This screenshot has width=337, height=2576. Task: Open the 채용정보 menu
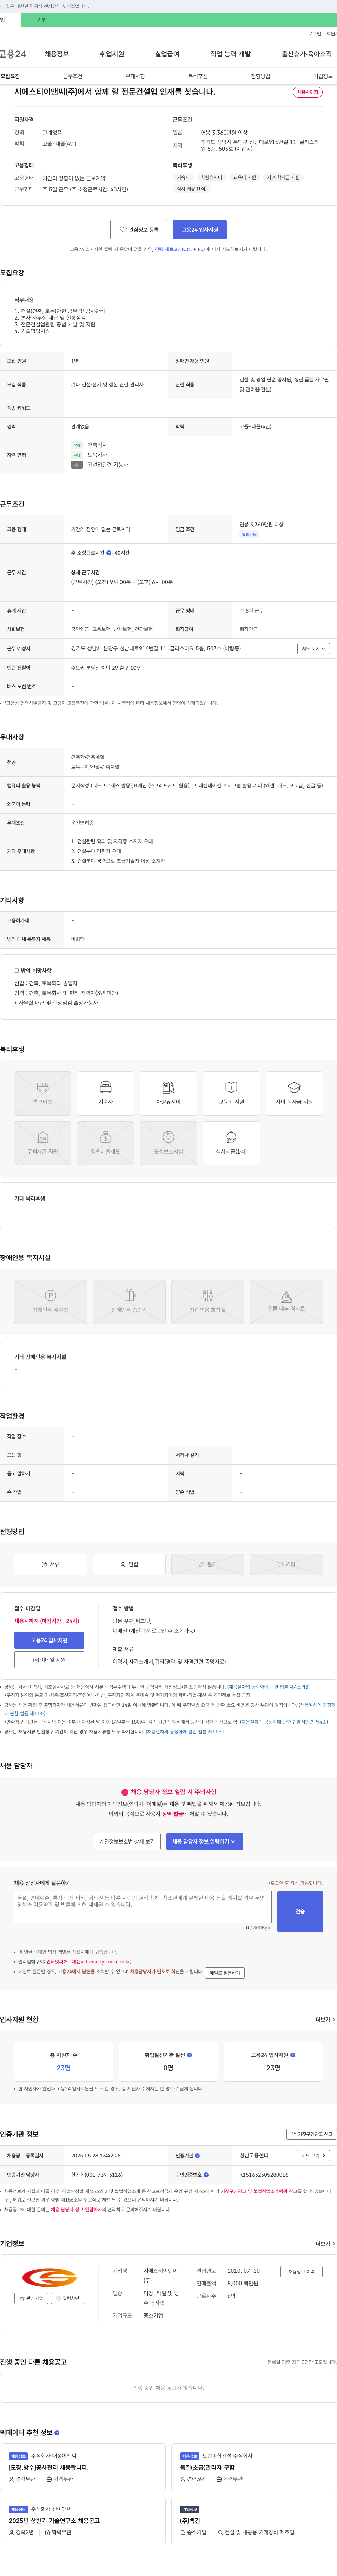[x=57, y=54]
